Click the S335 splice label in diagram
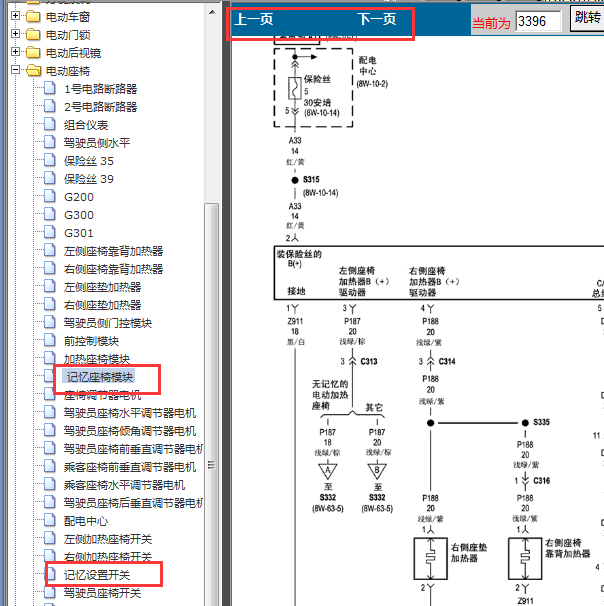Screen dimensions: 604x606 [x=541, y=422]
